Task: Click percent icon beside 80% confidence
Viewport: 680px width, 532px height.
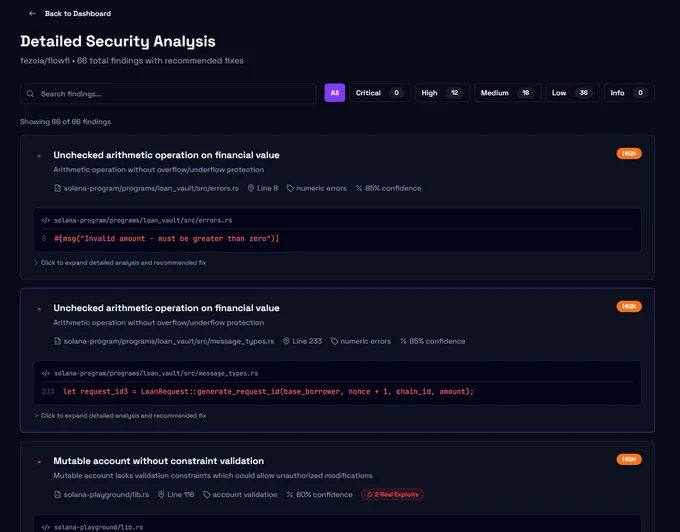Action: [290, 494]
